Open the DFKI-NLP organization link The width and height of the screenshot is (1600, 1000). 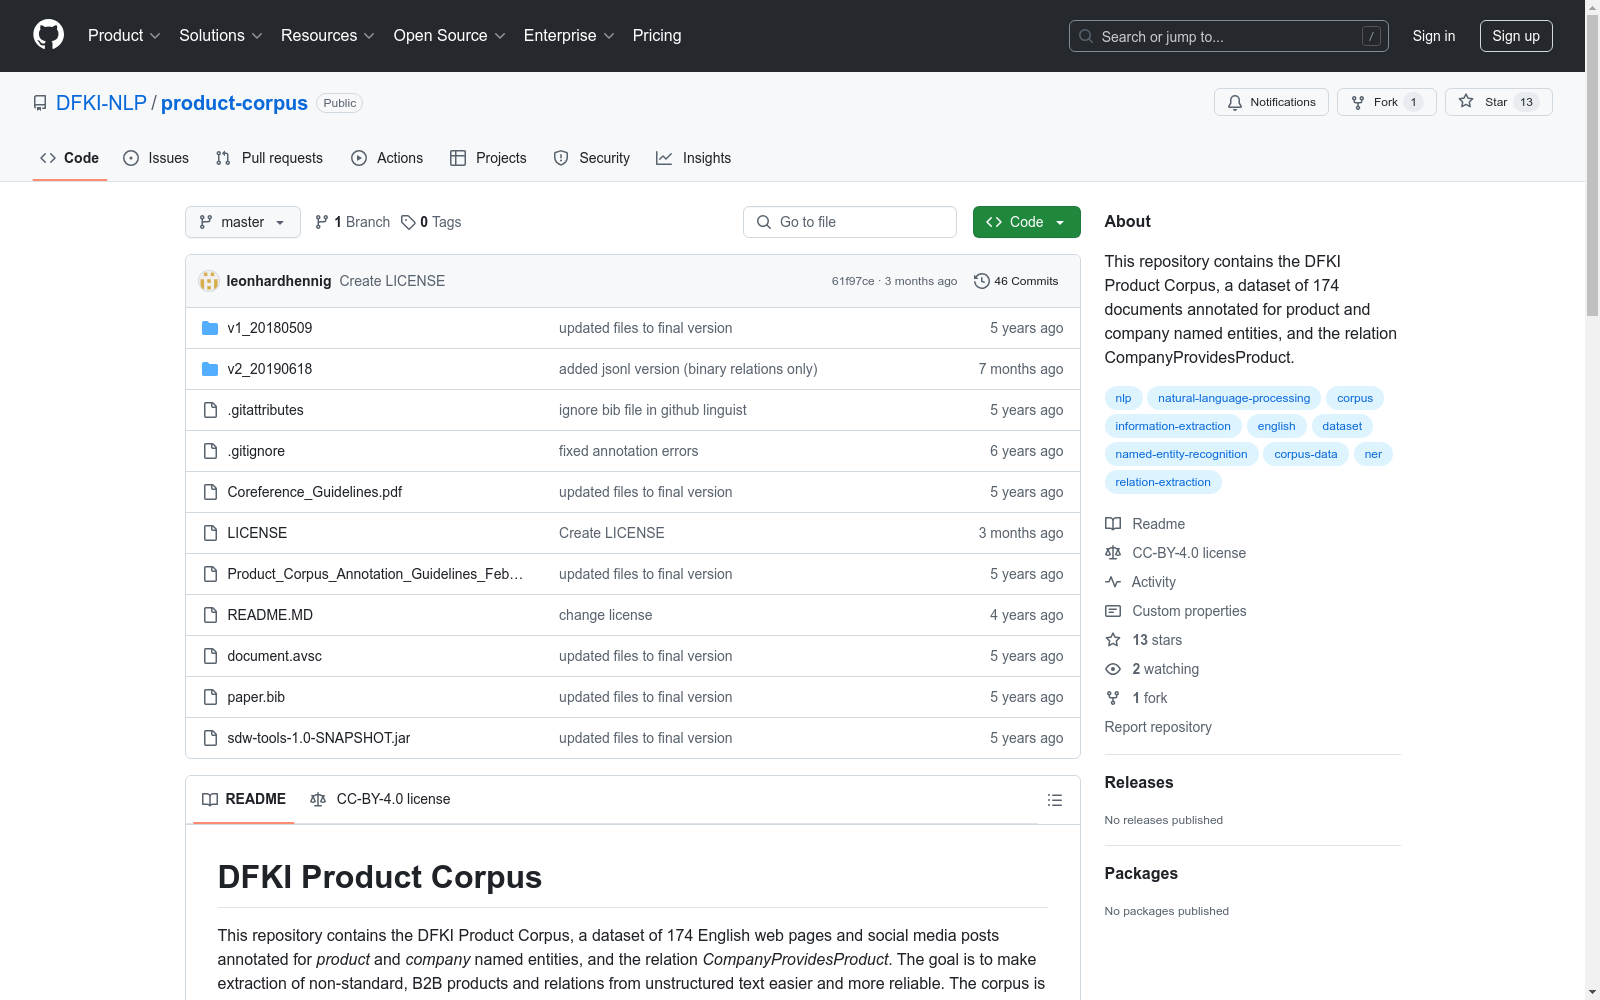click(x=101, y=103)
